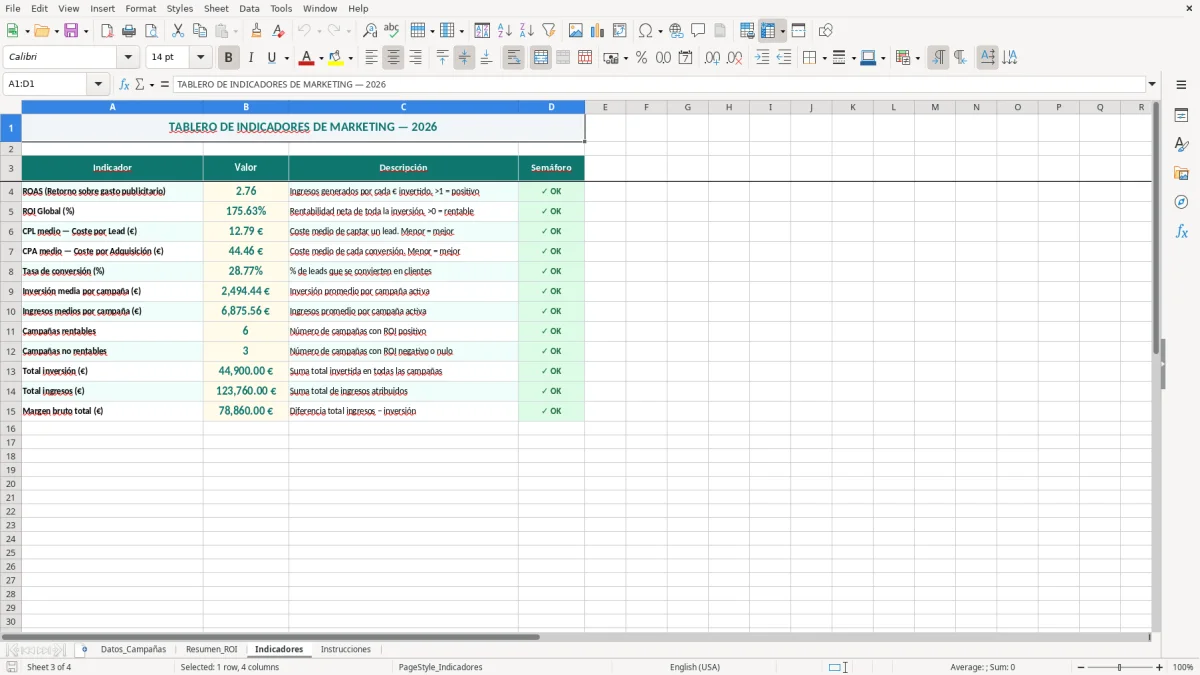Insert a chart
This screenshot has height=675, width=1200.
point(598,31)
